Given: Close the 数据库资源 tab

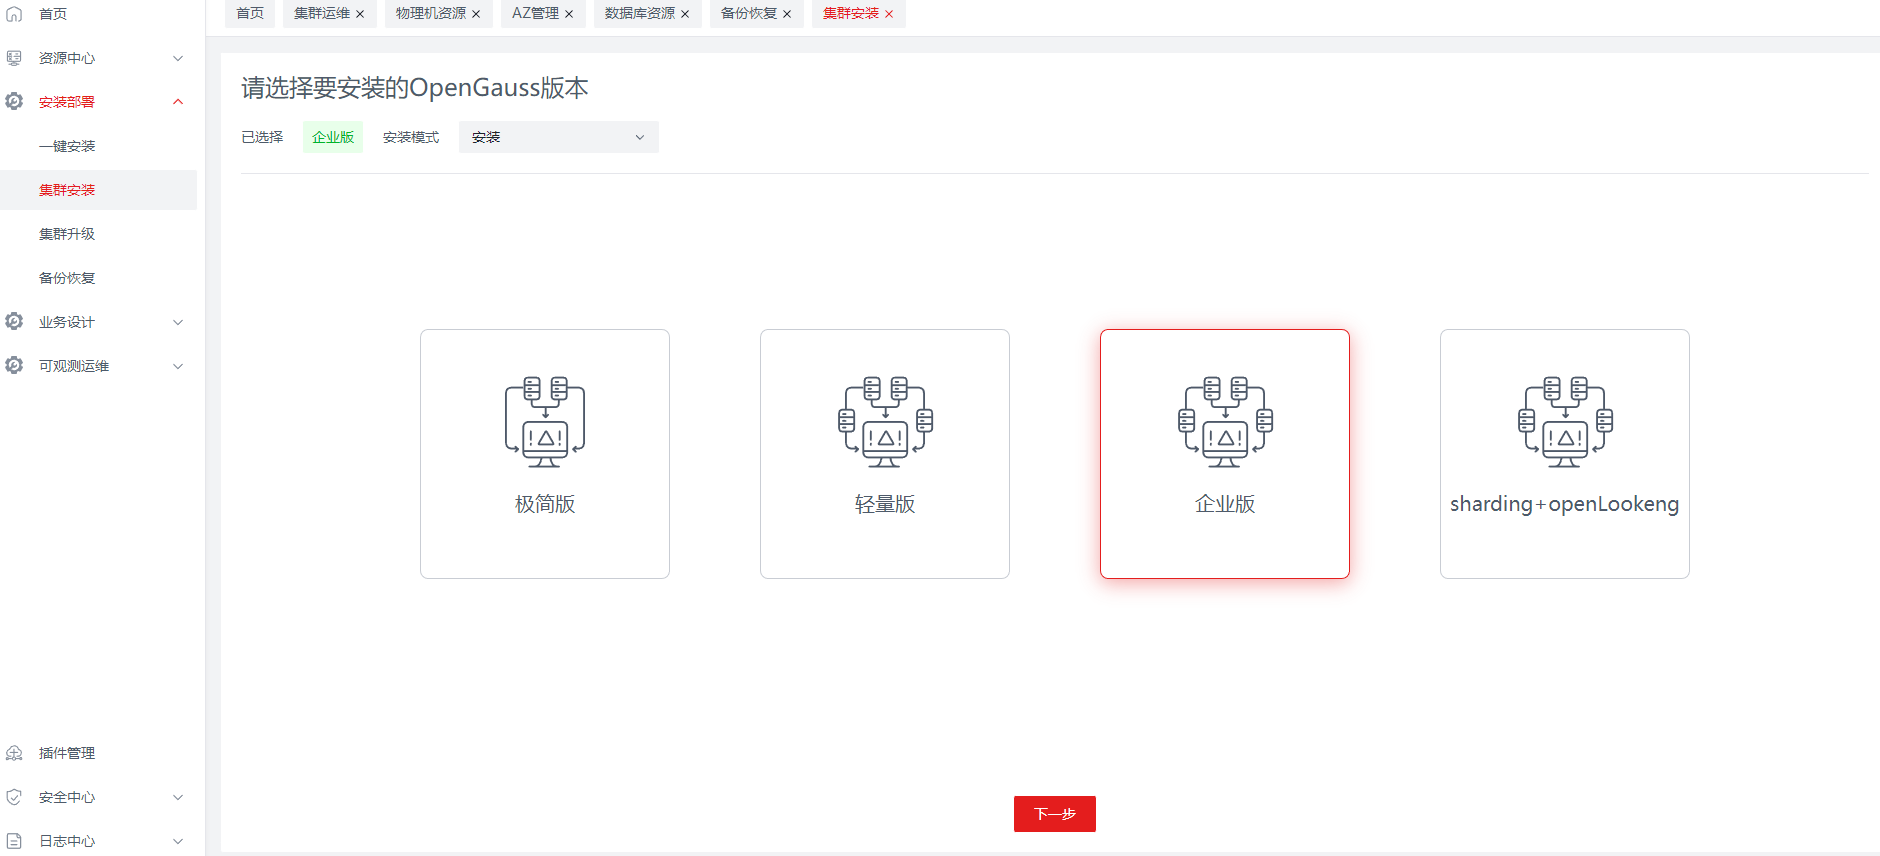Looking at the screenshot, I should pos(685,14).
